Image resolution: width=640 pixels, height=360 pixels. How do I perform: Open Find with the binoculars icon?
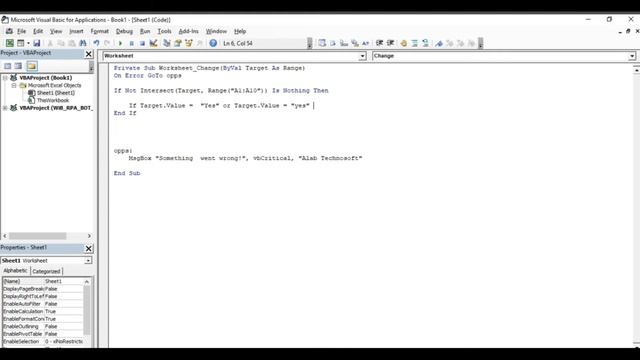coord(83,43)
